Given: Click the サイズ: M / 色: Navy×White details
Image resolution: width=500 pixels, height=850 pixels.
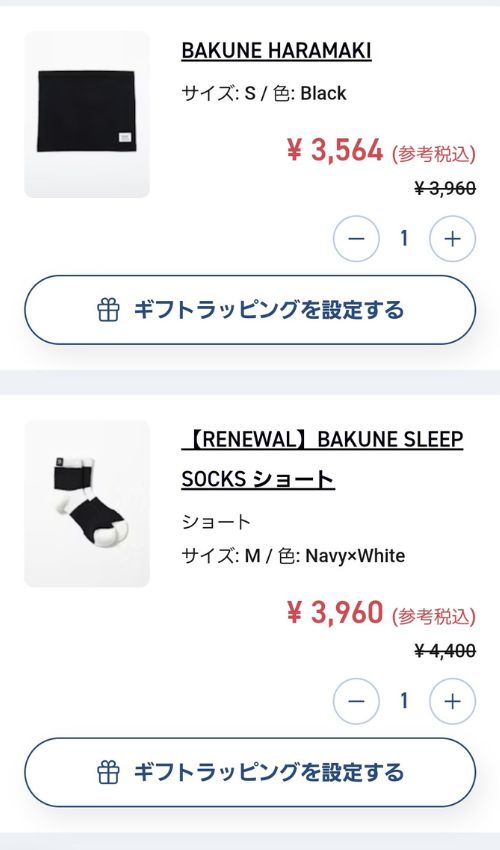Looking at the screenshot, I should pyautogui.click(x=293, y=556).
